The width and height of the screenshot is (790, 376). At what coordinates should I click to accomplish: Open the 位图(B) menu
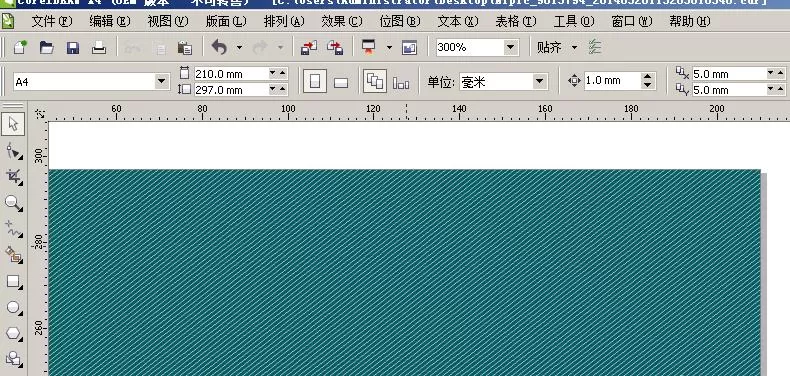point(400,22)
